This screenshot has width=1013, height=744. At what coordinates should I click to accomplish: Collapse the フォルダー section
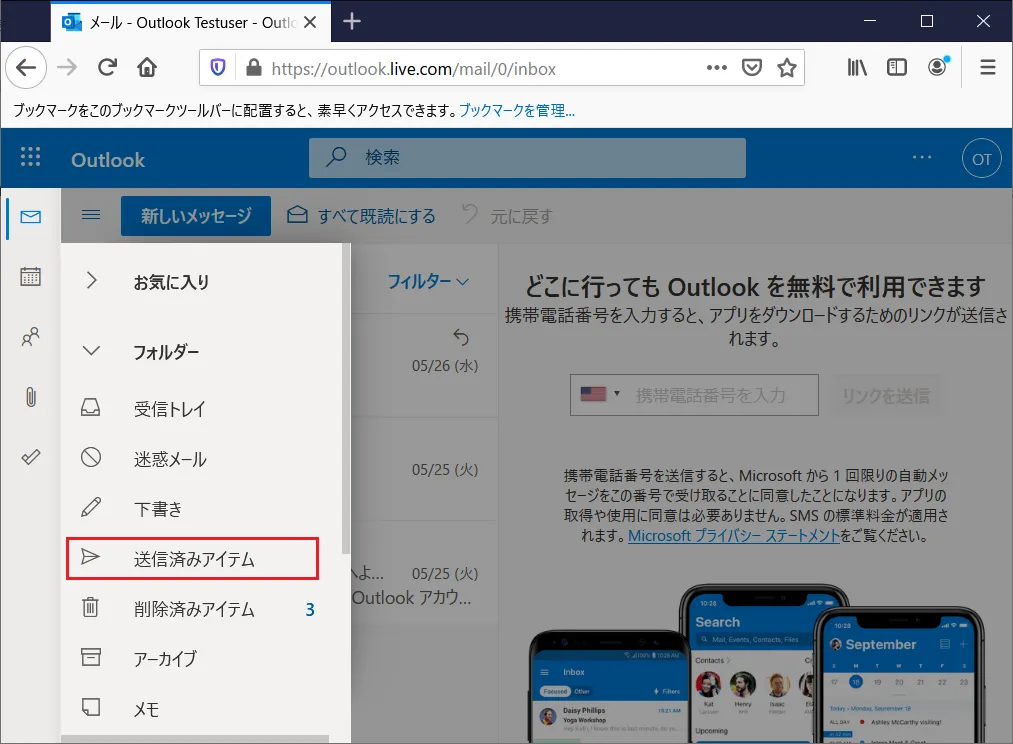point(91,351)
